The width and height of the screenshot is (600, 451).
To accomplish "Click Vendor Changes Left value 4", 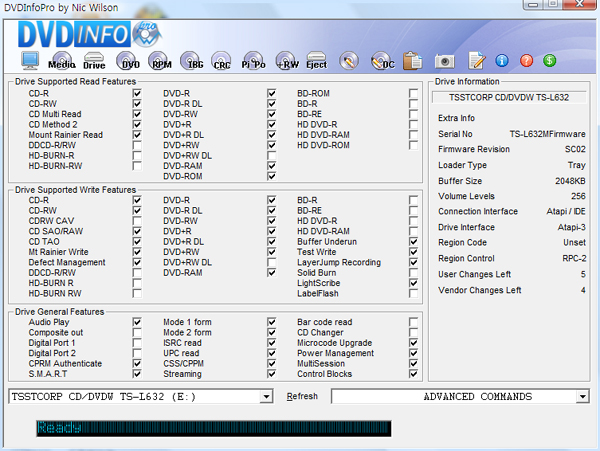I will coord(583,290).
